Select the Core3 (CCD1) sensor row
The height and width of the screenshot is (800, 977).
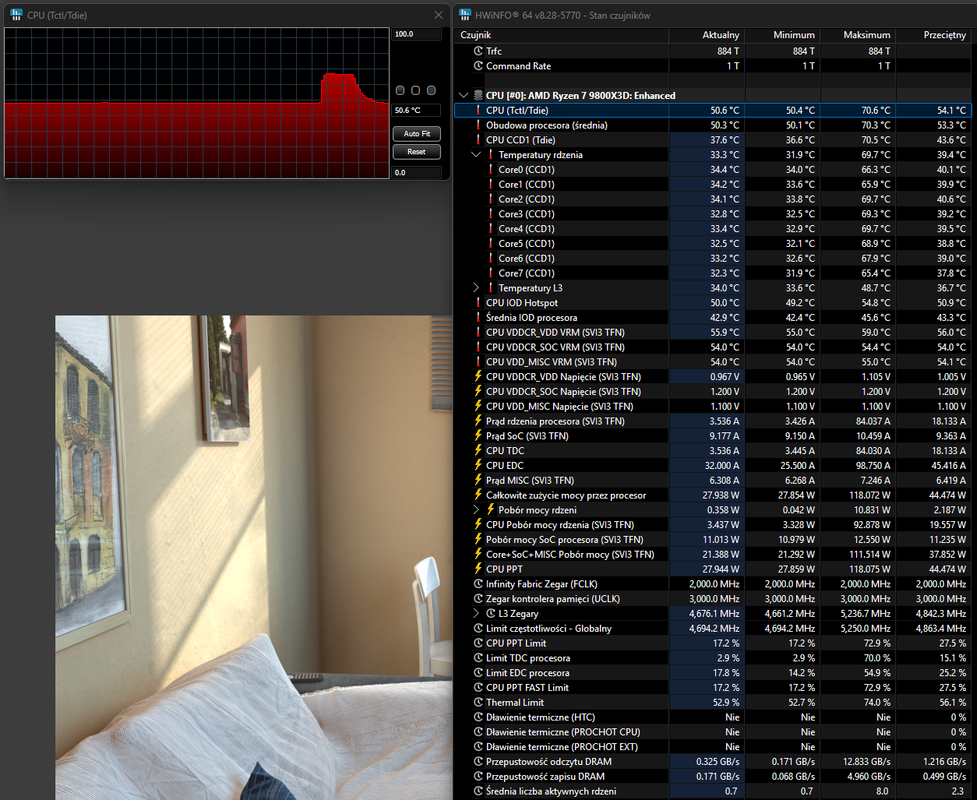pos(713,214)
